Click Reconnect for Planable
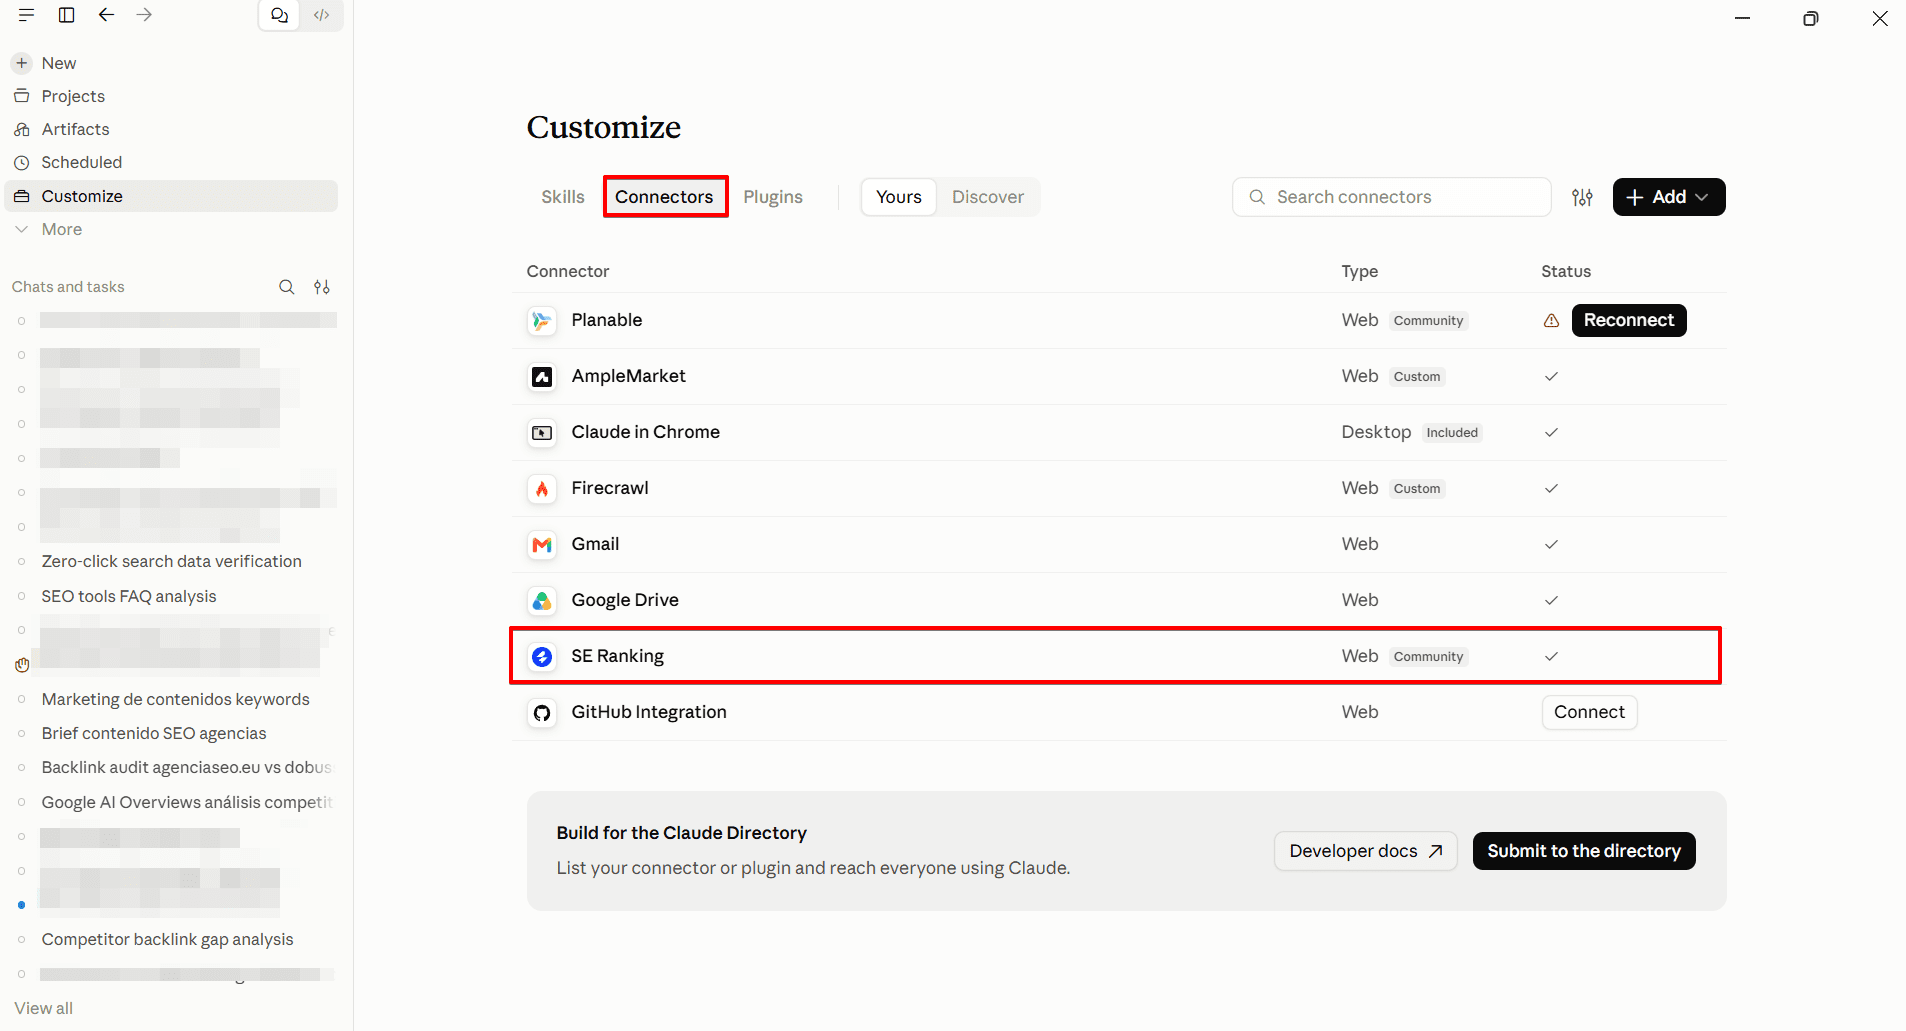This screenshot has height=1031, width=1906. (x=1628, y=320)
